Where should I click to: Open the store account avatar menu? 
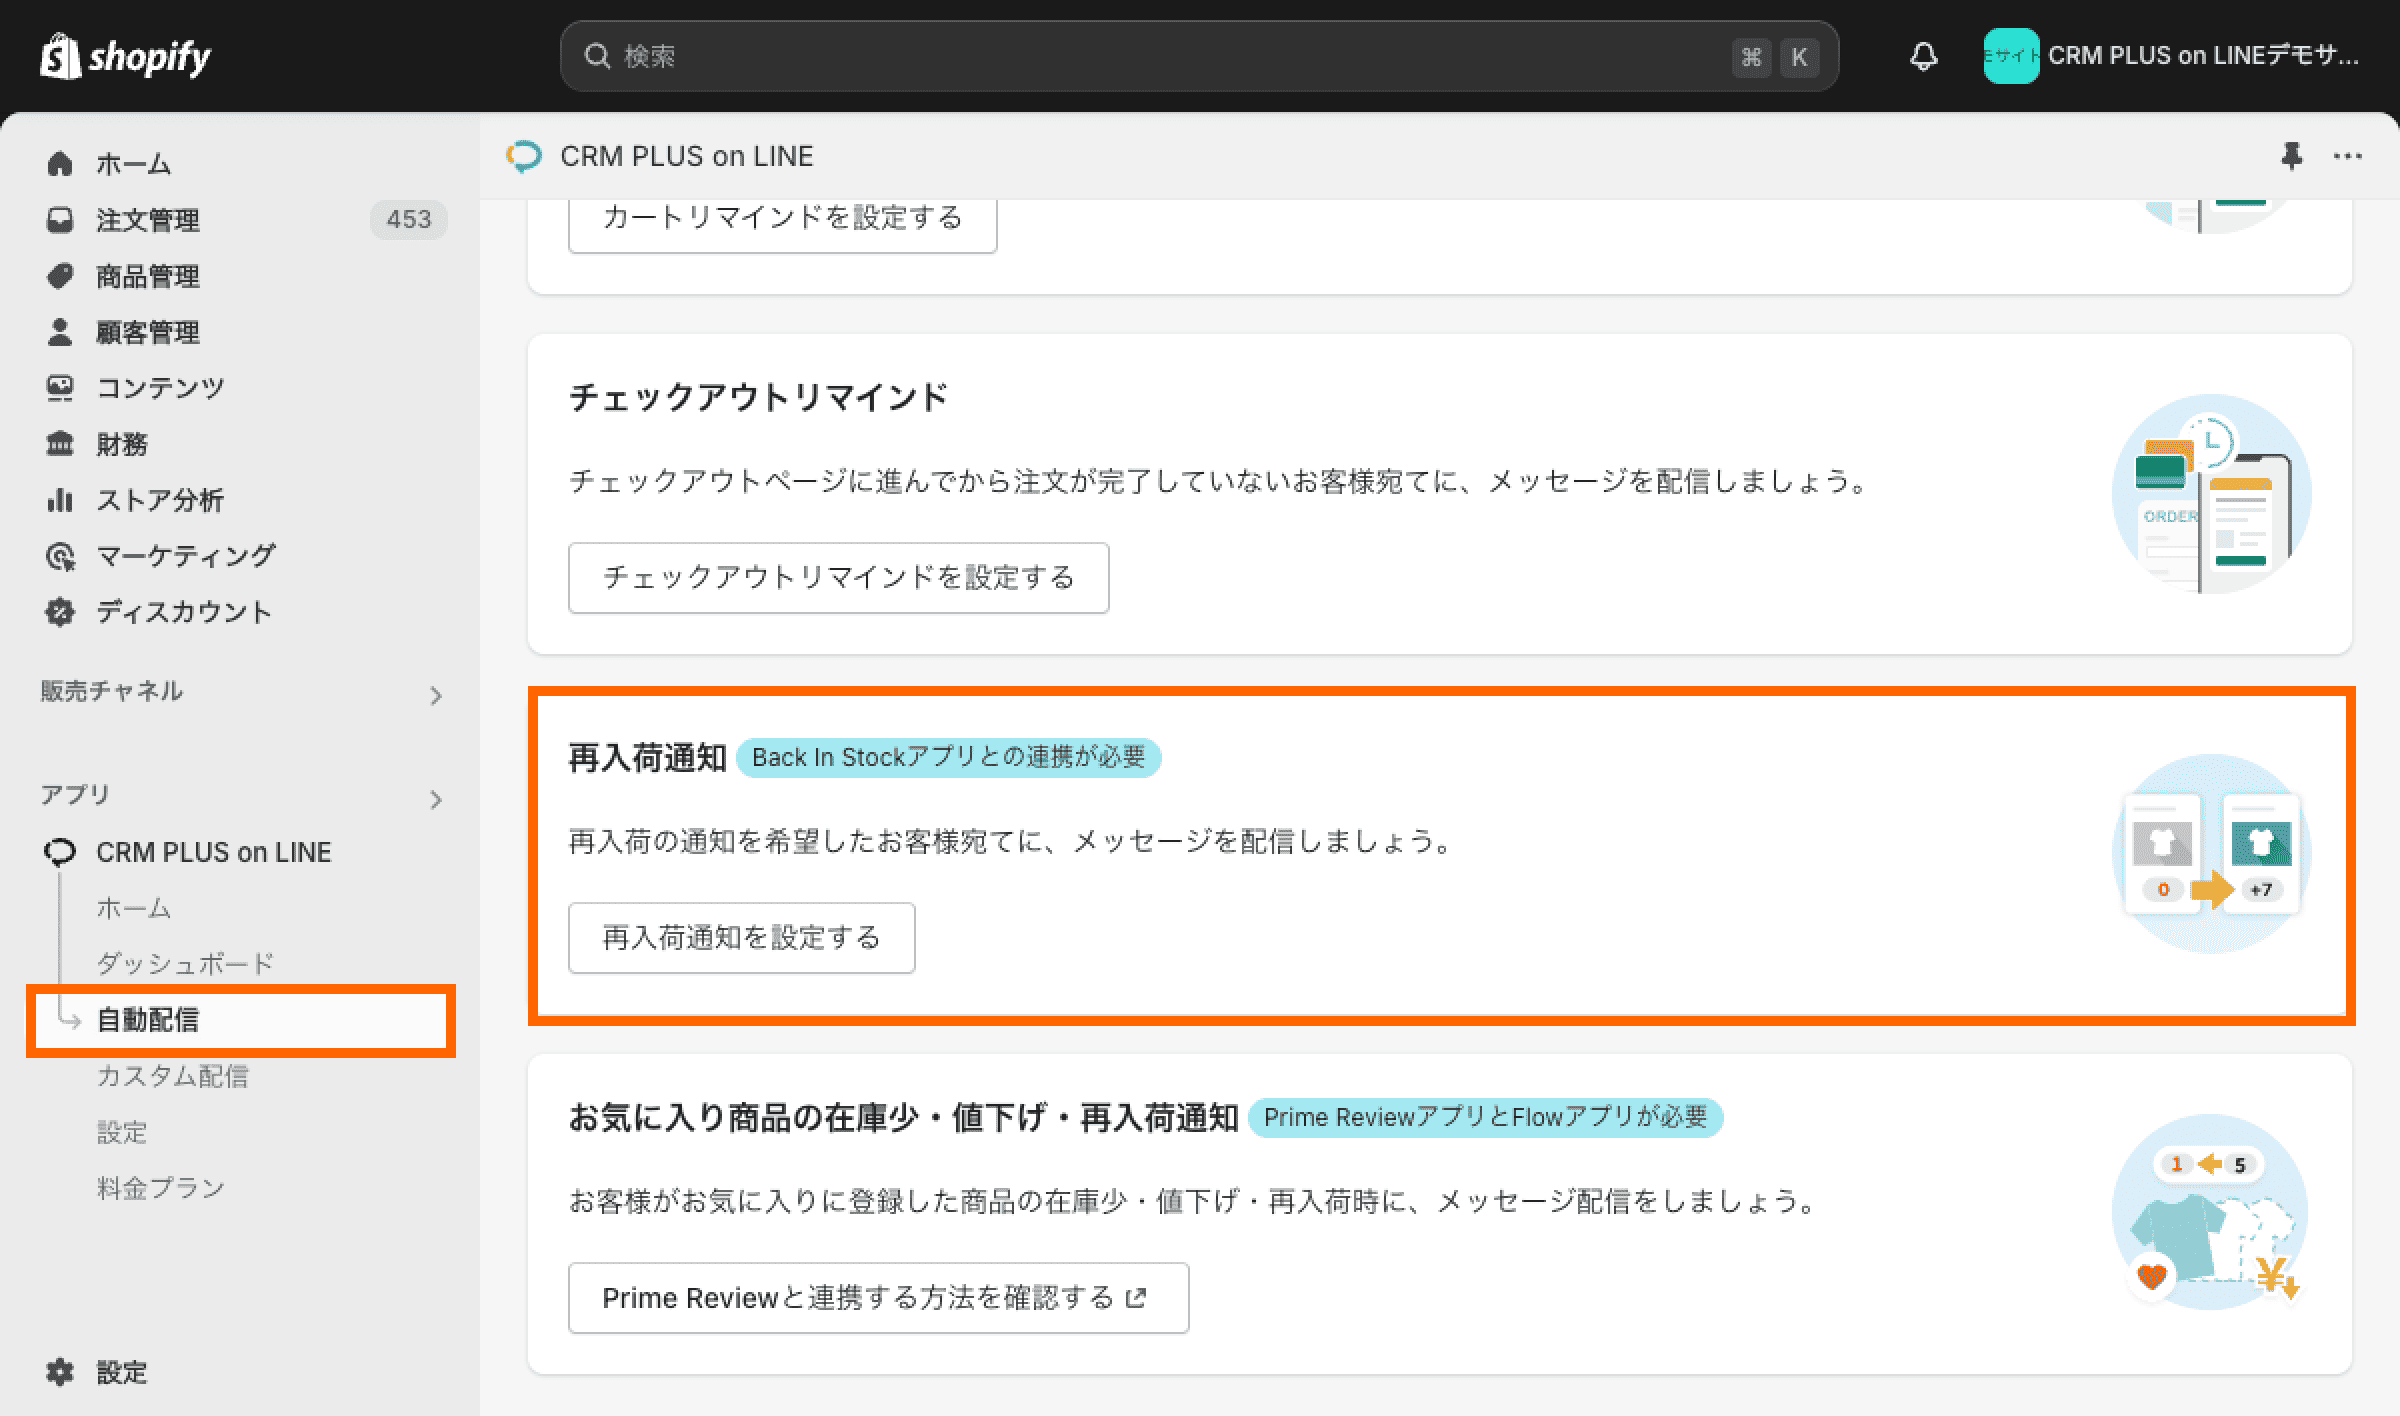pos(2011,56)
